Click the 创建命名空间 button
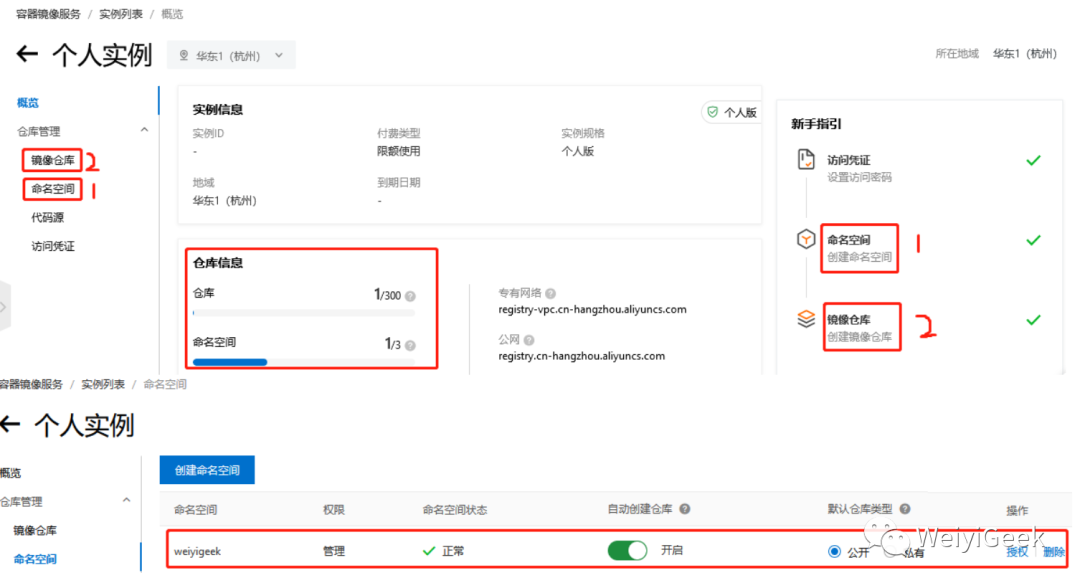The width and height of the screenshot is (1080, 588). point(207,470)
